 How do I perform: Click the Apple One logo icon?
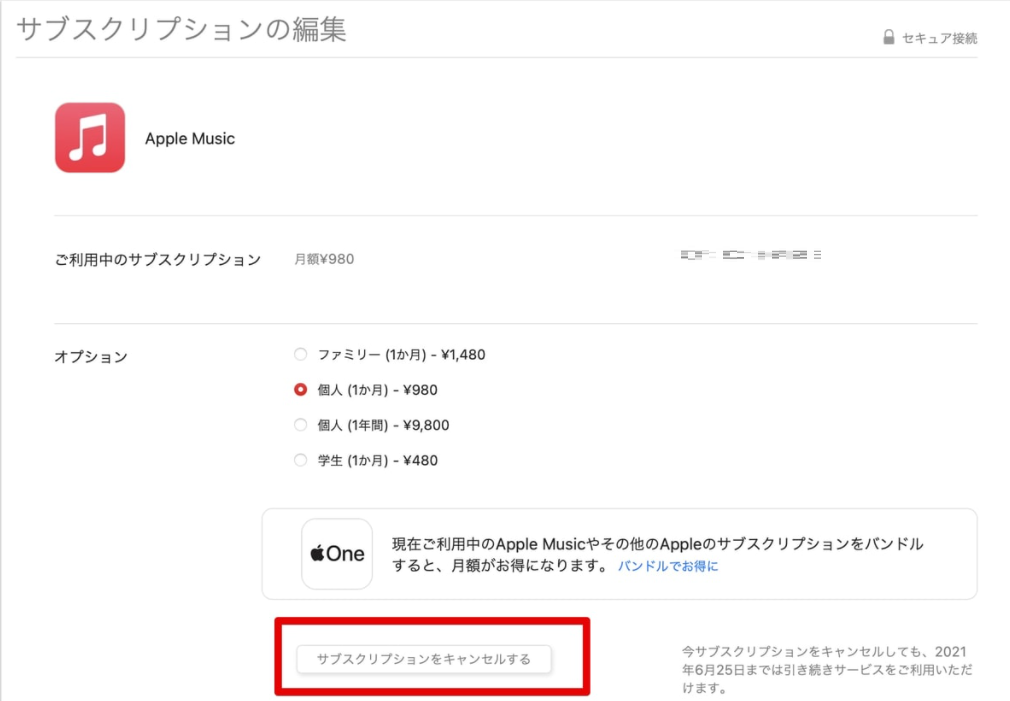click(x=337, y=553)
